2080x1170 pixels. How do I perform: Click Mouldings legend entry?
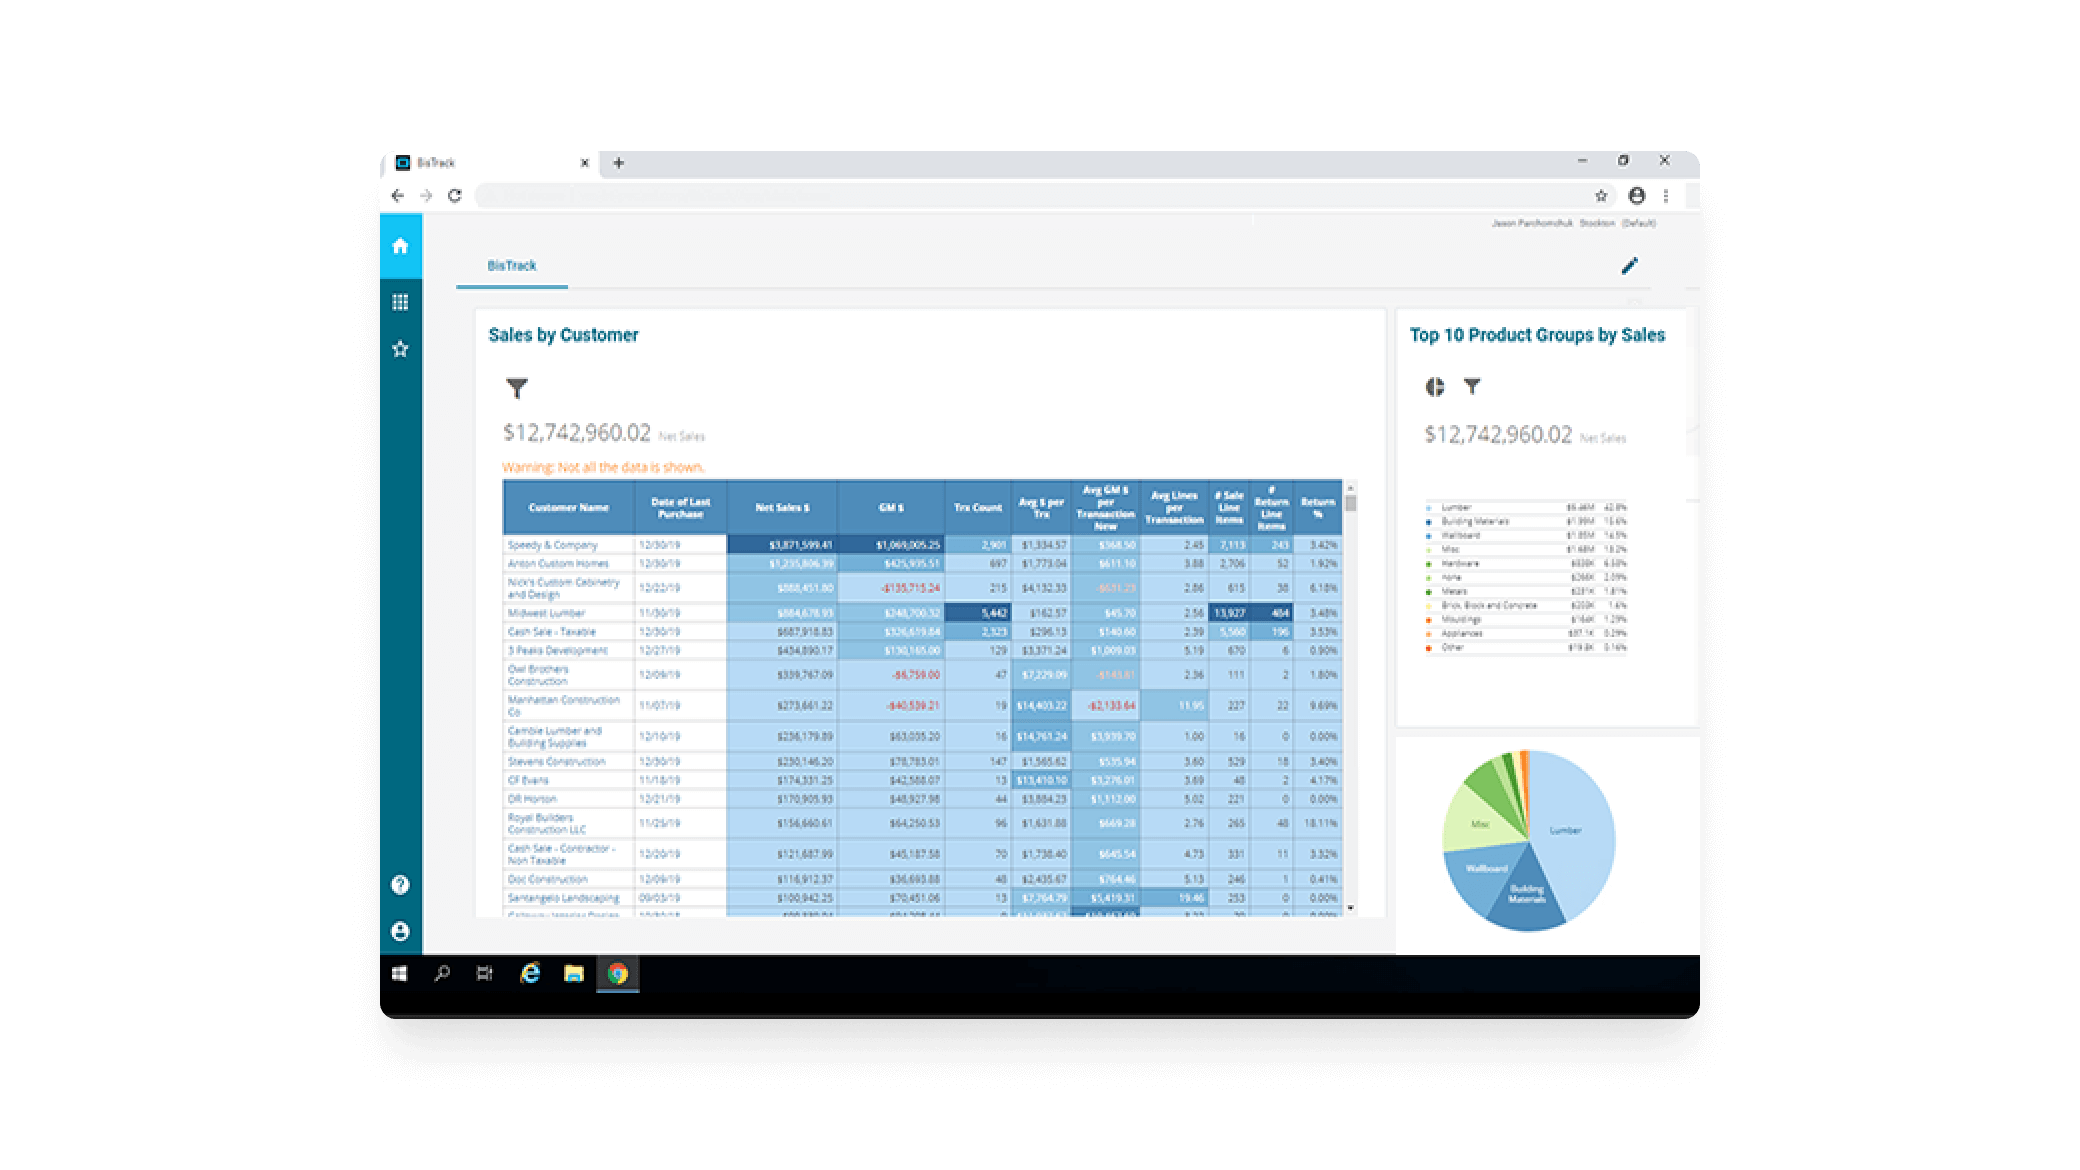1526,620
